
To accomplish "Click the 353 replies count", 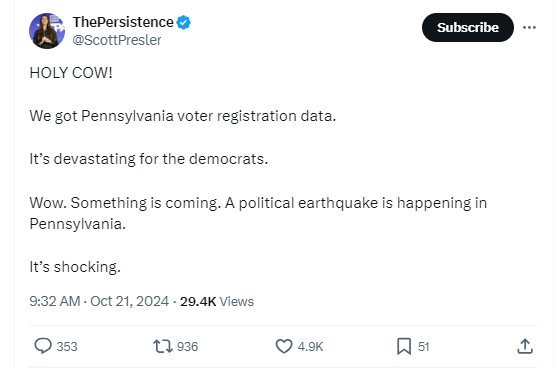I will click(67, 347).
